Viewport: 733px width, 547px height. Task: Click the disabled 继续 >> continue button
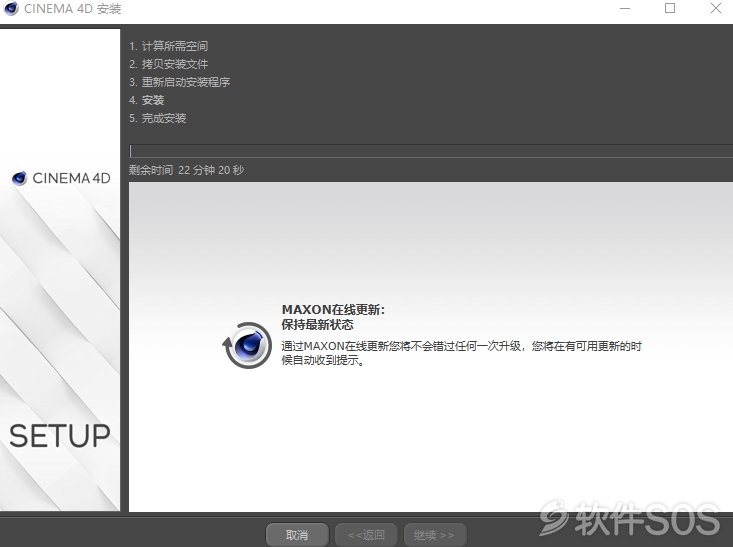[x=435, y=534]
